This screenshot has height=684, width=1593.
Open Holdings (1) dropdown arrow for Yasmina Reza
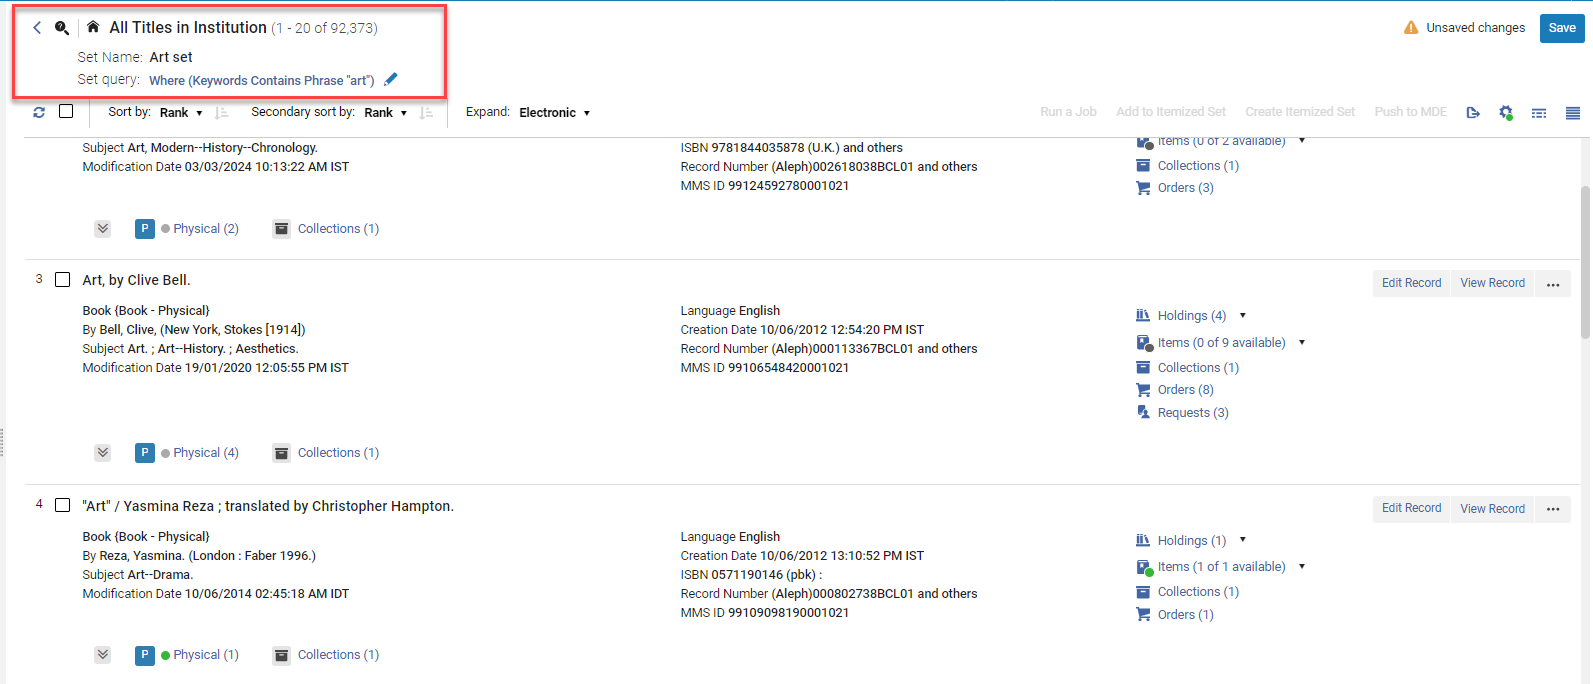coord(1243,540)
